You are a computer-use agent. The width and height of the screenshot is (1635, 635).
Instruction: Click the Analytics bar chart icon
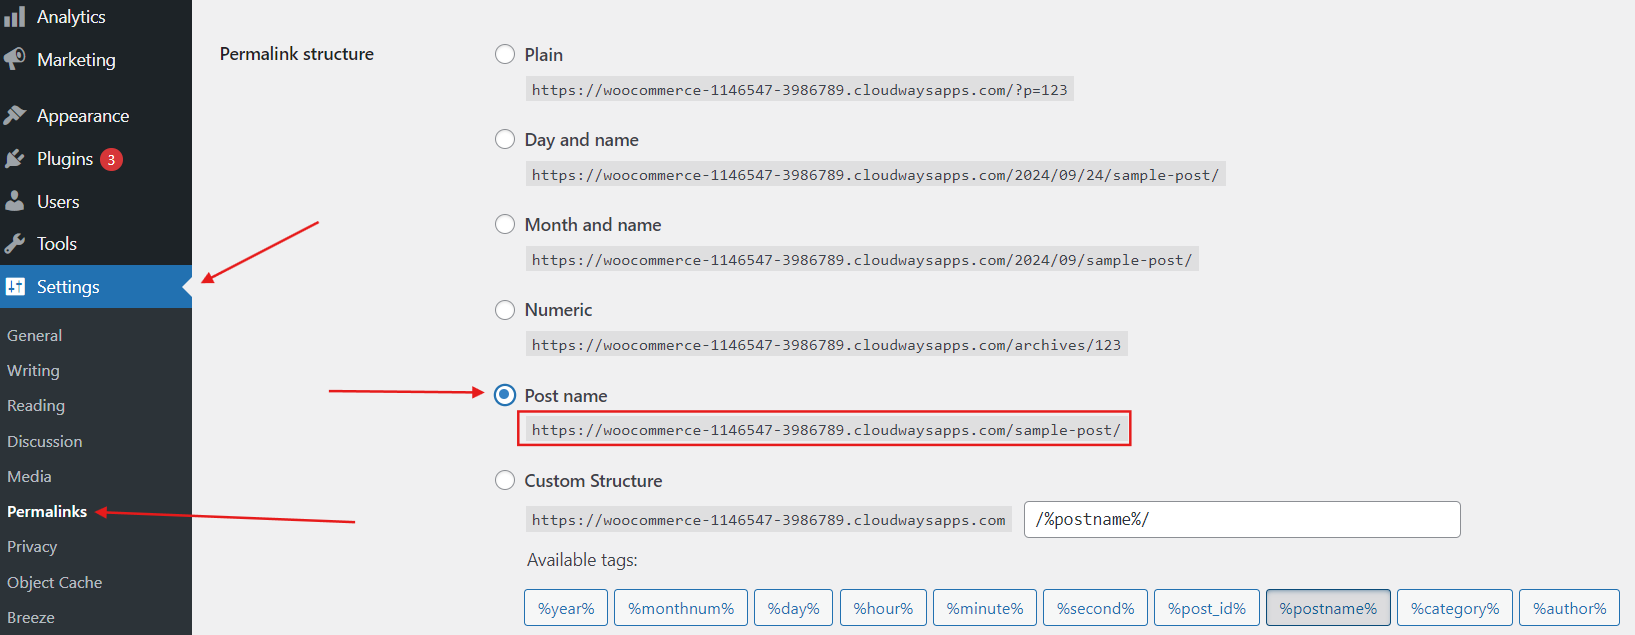point(15,17)
